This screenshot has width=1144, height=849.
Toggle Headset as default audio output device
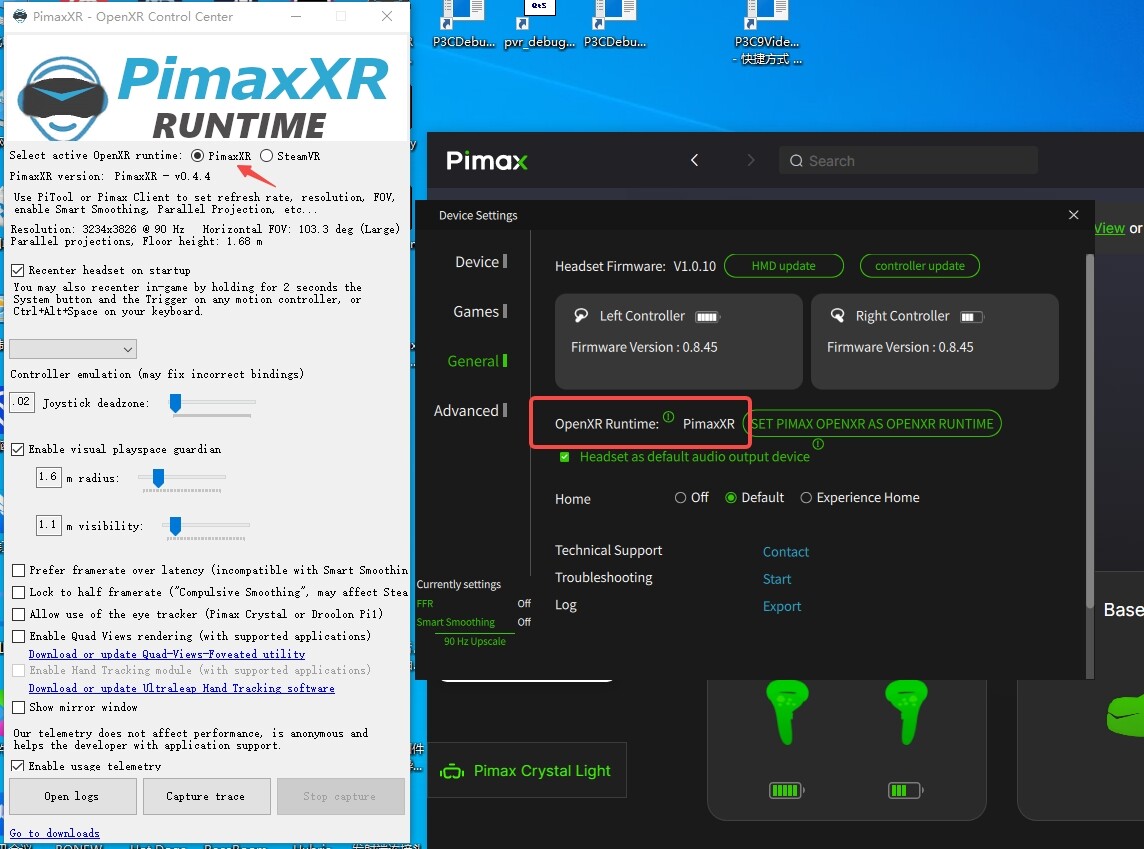[x=564, y=457]
